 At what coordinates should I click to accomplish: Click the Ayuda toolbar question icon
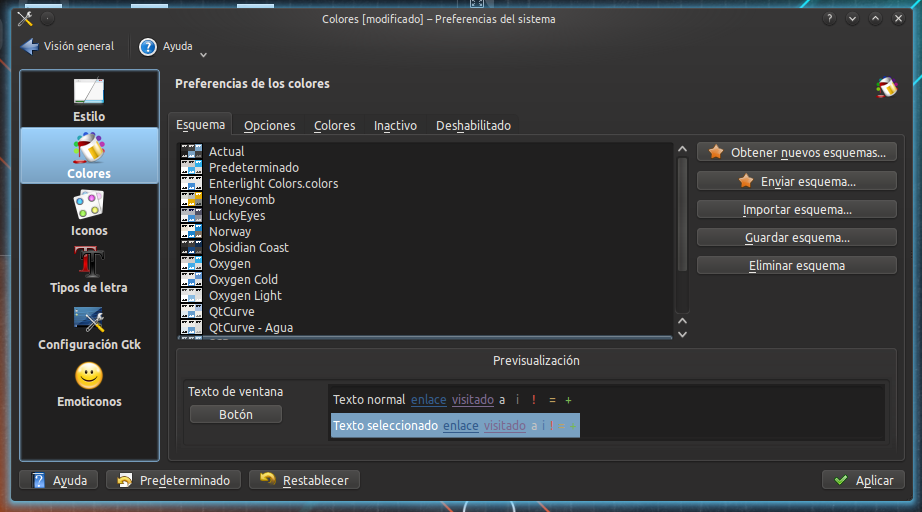148,46
